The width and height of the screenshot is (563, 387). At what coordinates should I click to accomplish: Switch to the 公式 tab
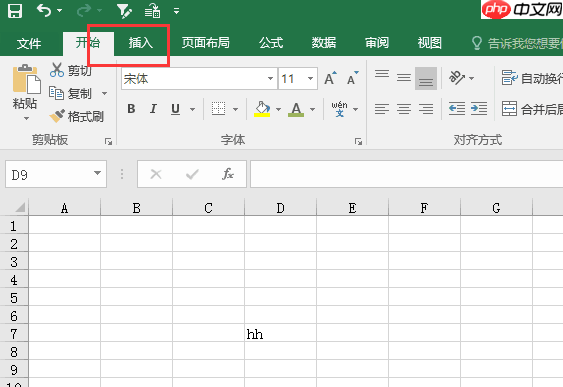click(x=271, y=43)
